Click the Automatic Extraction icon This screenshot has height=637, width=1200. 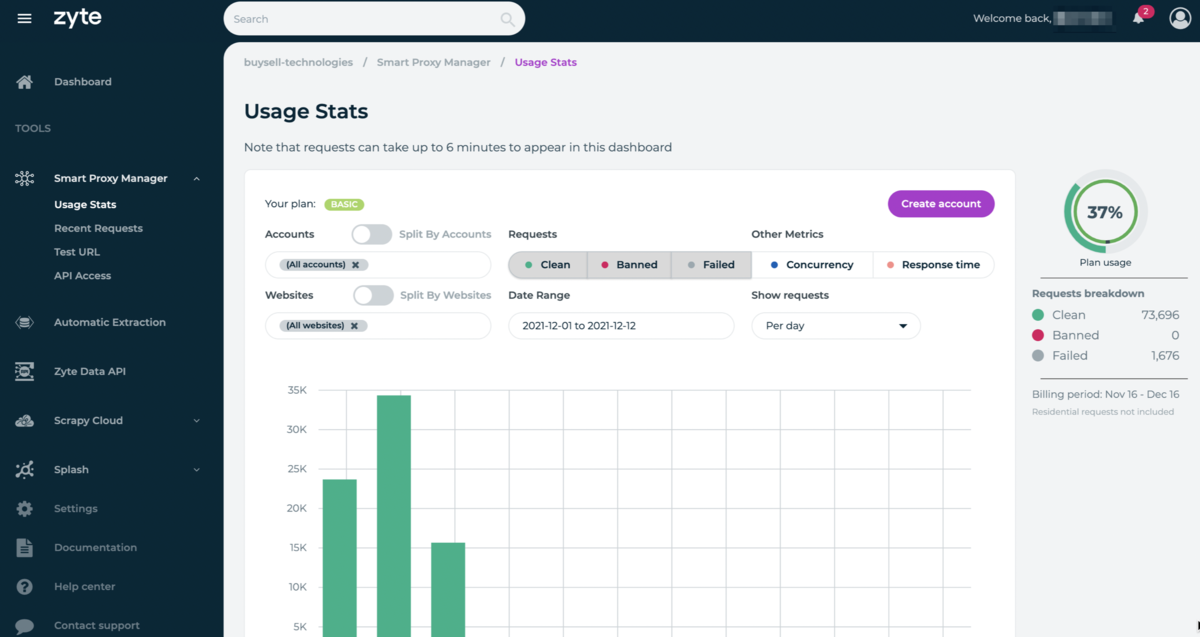tap(25, 322)
